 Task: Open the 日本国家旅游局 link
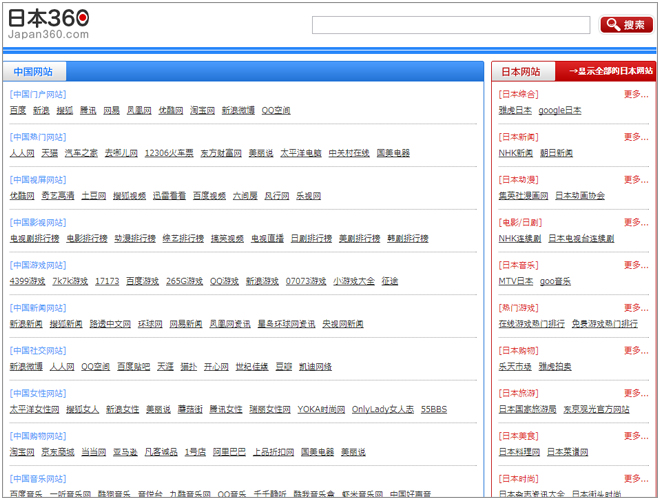click(527, 410)
